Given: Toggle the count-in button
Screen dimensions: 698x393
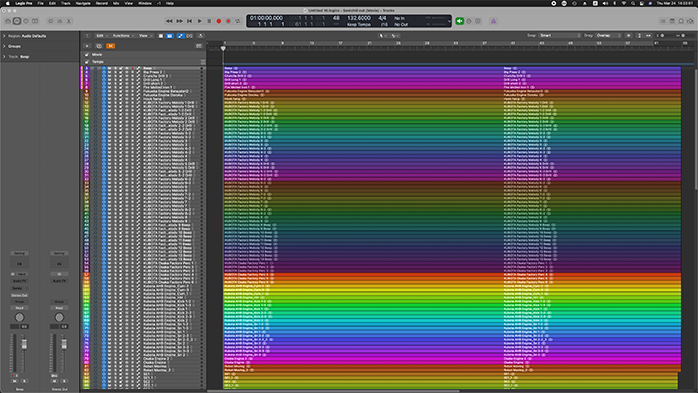Looking at the screenshot, I should 478,21.
